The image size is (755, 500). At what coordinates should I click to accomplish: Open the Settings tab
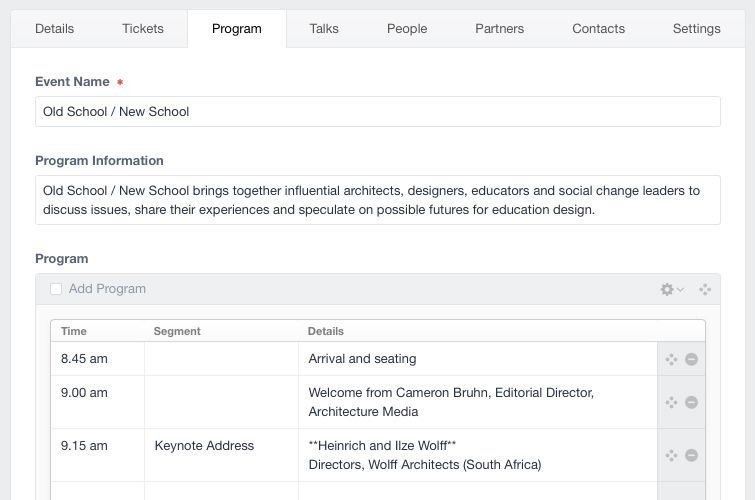click(x=696, y=29)
